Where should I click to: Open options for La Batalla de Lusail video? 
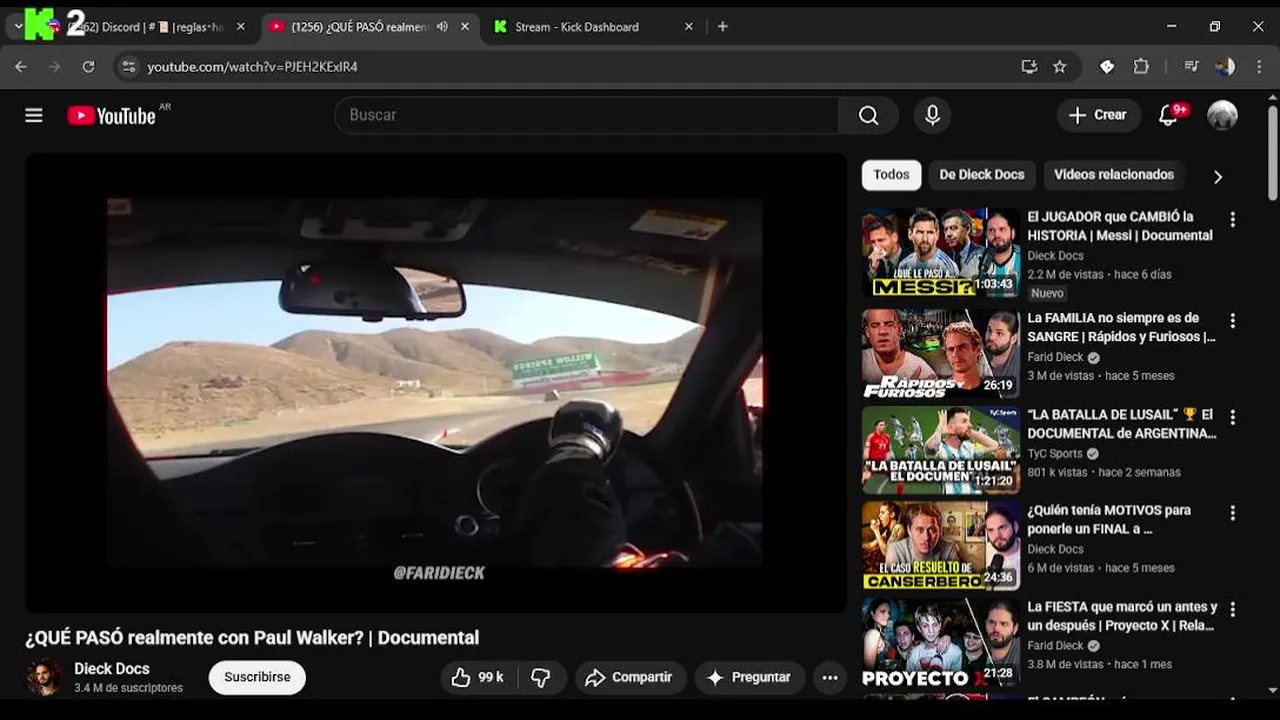pos(1232,417)
